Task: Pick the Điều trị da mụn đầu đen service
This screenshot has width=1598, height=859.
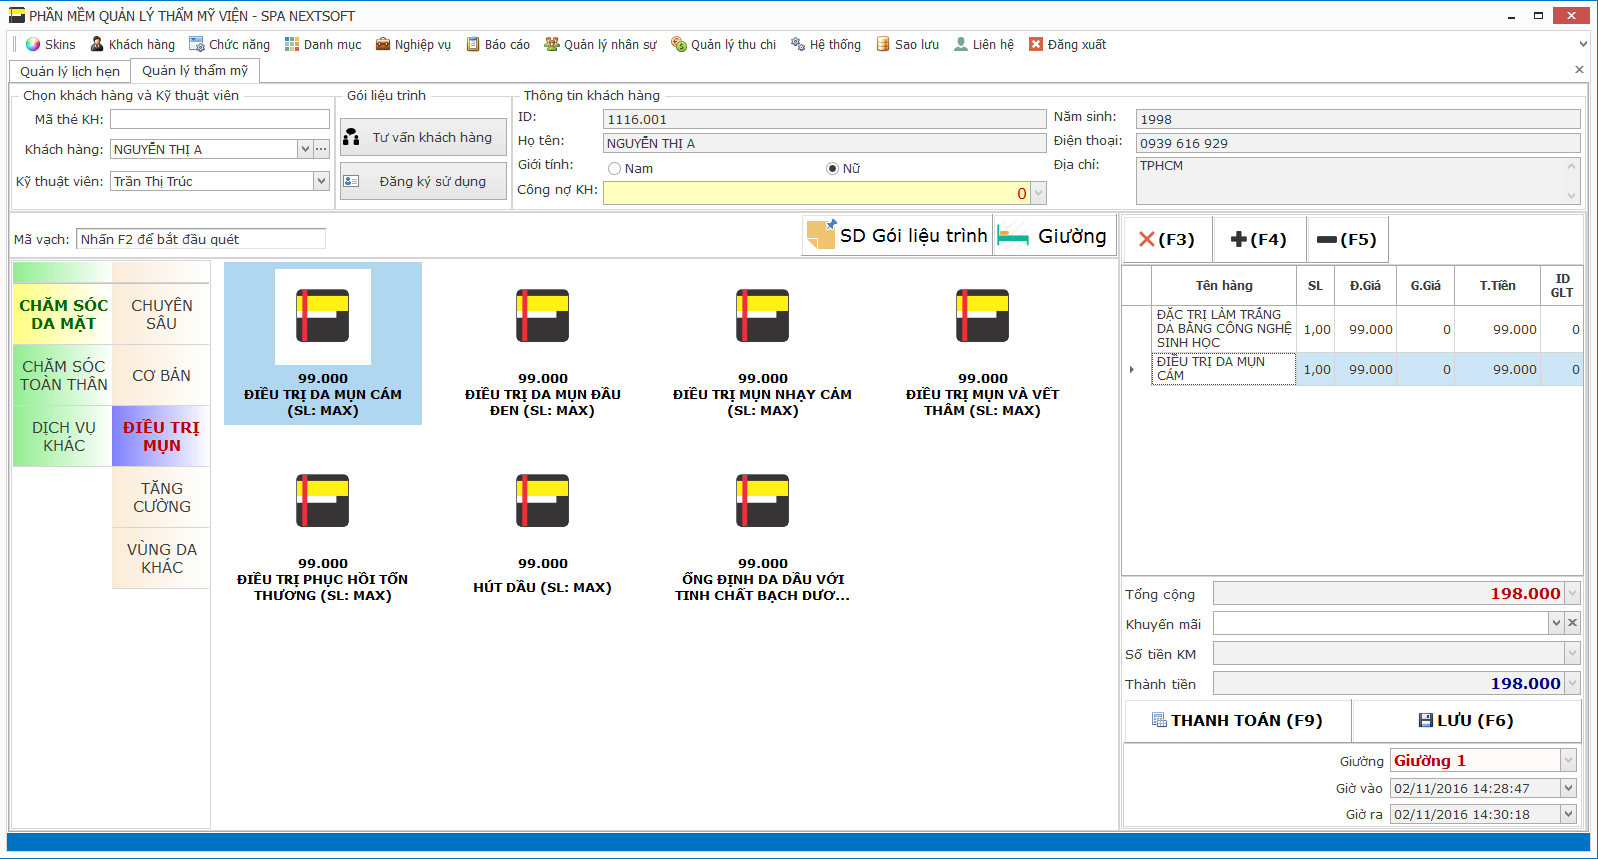Action: (542, 316)
